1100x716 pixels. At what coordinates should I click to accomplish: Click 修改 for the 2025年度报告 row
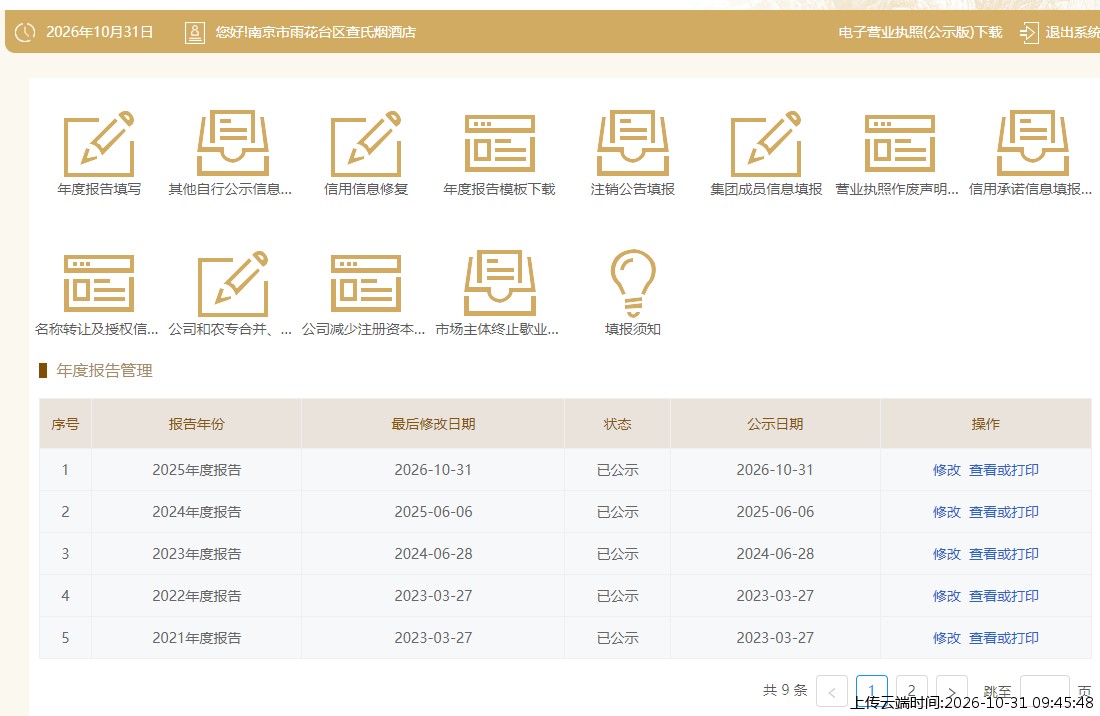point(946,470)
